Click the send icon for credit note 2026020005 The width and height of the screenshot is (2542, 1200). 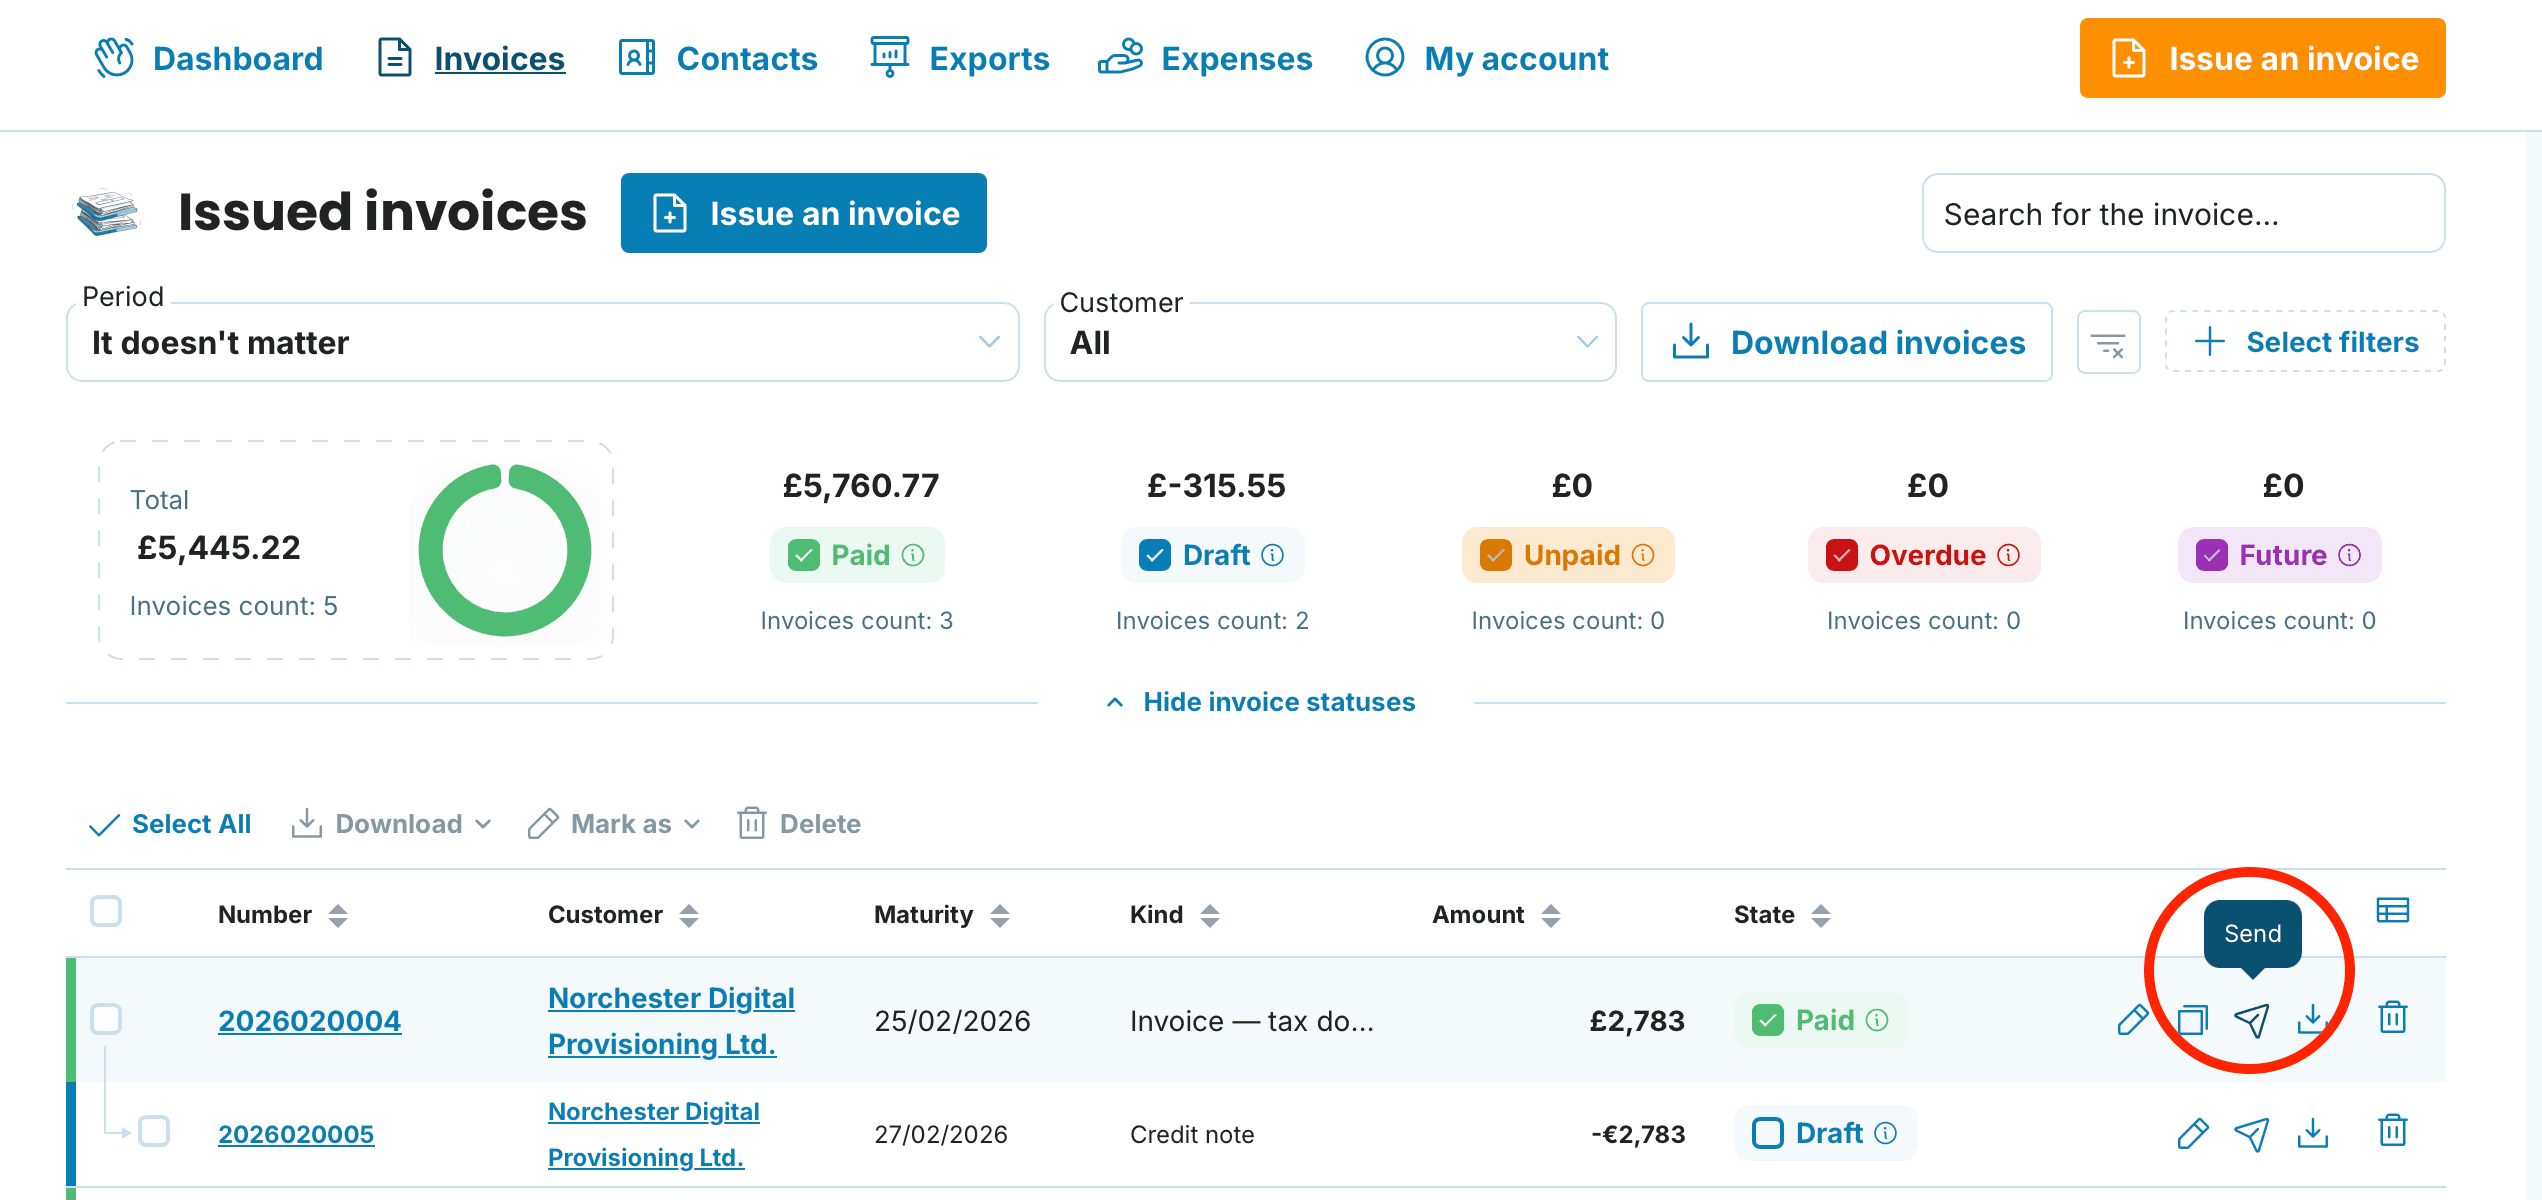click(2252, 1133)
